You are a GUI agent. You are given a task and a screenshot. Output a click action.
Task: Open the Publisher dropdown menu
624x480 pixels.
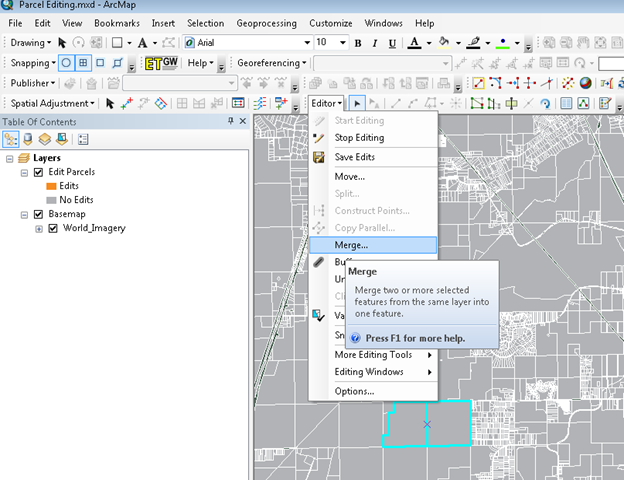(x=33, y=83)
